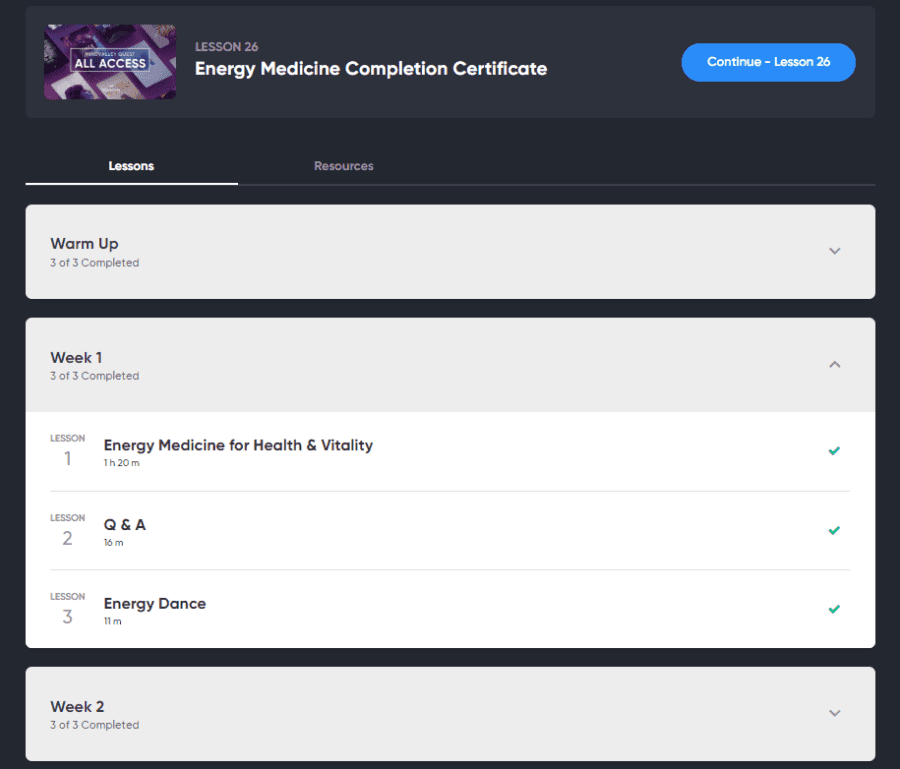
Task: Open Energy Medicine Completion Certificate title
Action: point(371,69)
